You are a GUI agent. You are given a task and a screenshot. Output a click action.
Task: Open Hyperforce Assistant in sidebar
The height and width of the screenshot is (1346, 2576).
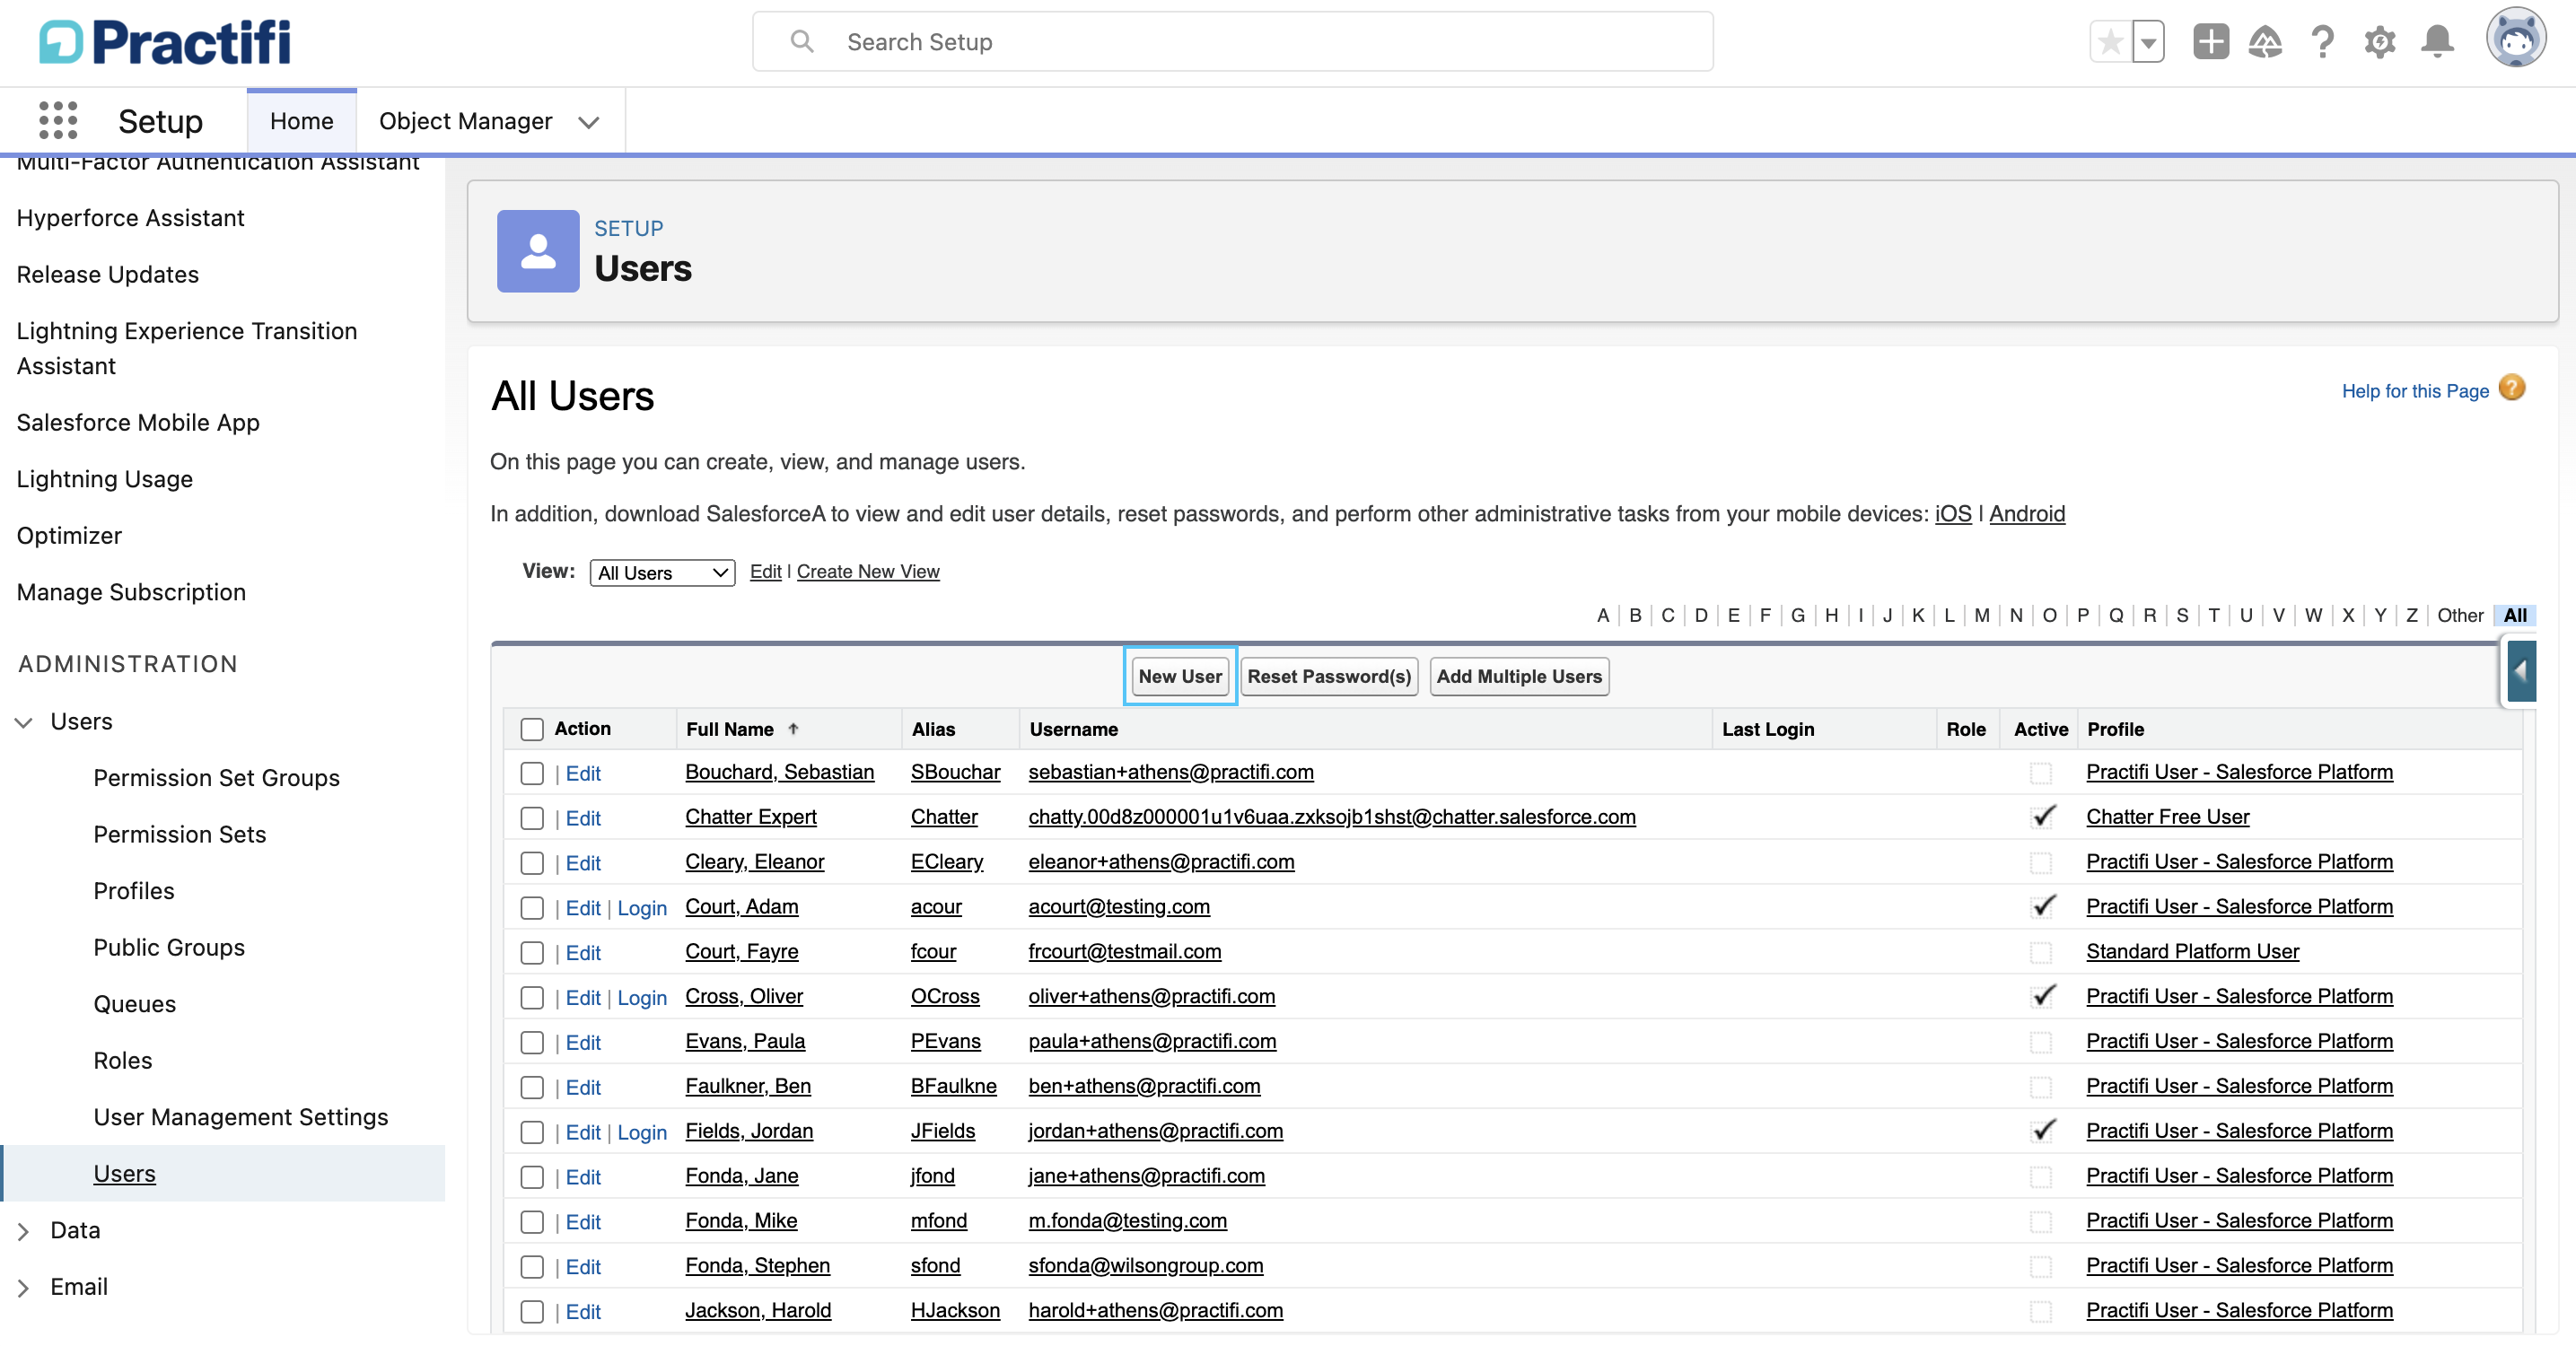click(x=130, y=218)
